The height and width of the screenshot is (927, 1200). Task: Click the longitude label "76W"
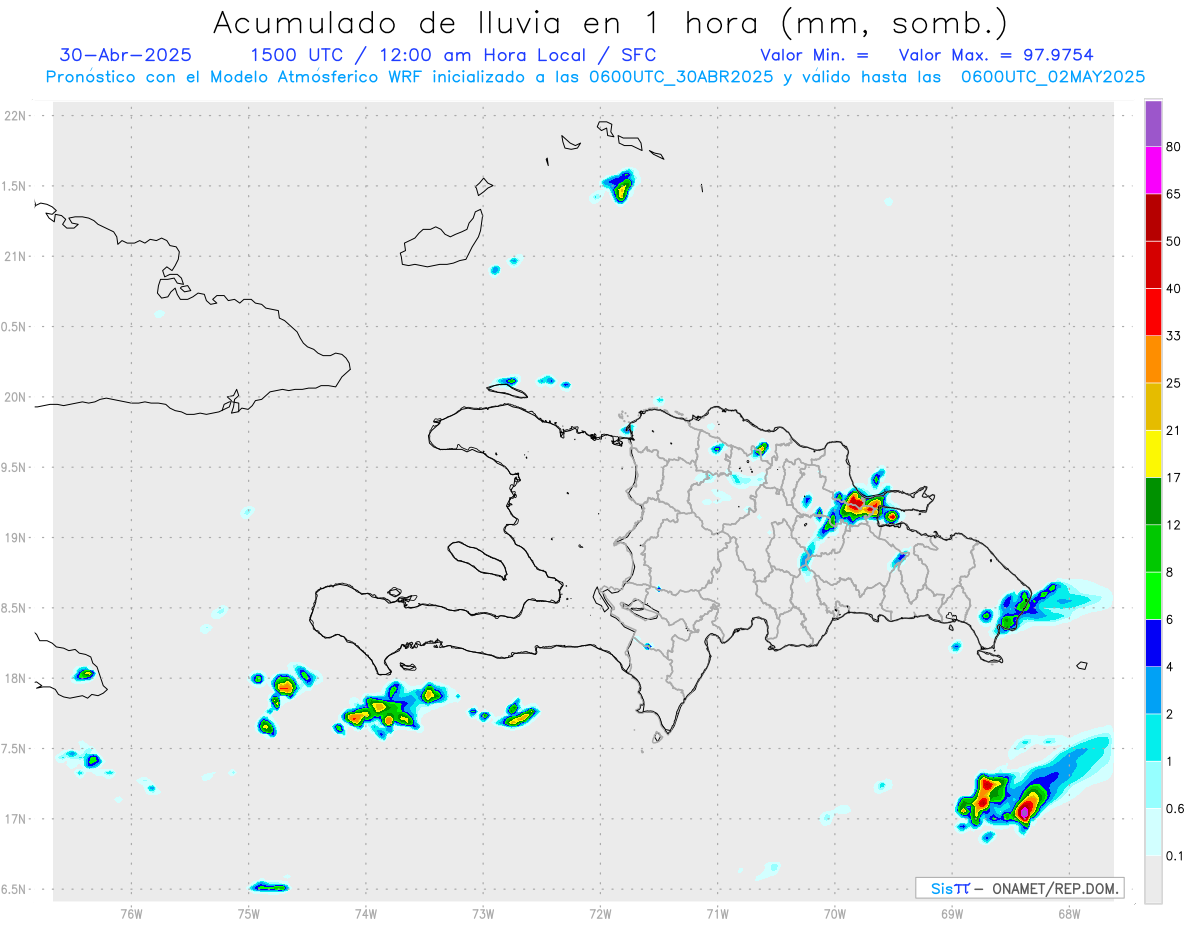131,912
